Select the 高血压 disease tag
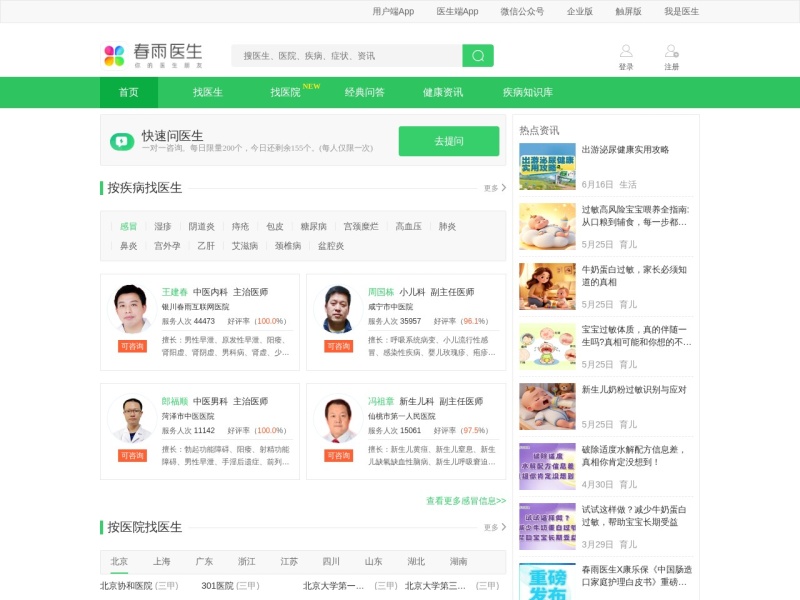Viewport: 800px width, 600px height. click(x=408, y=227)
